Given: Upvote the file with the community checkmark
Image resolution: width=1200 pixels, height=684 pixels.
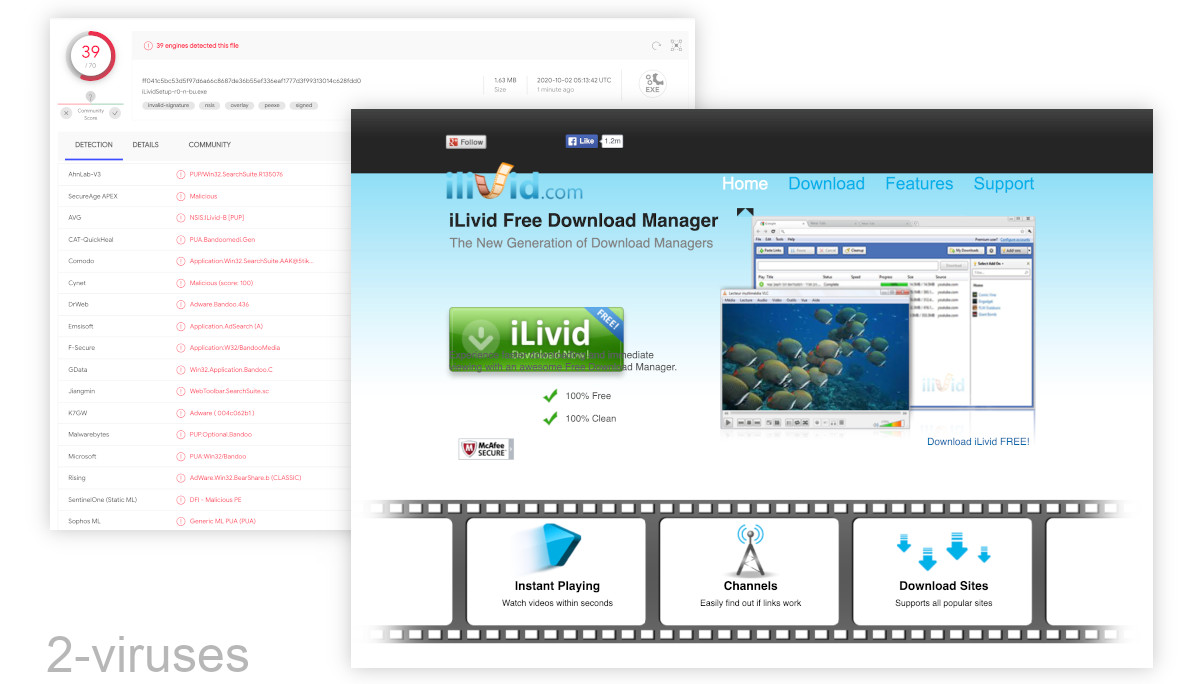Looking at the screenshot, I should click(x=115, y=113).
